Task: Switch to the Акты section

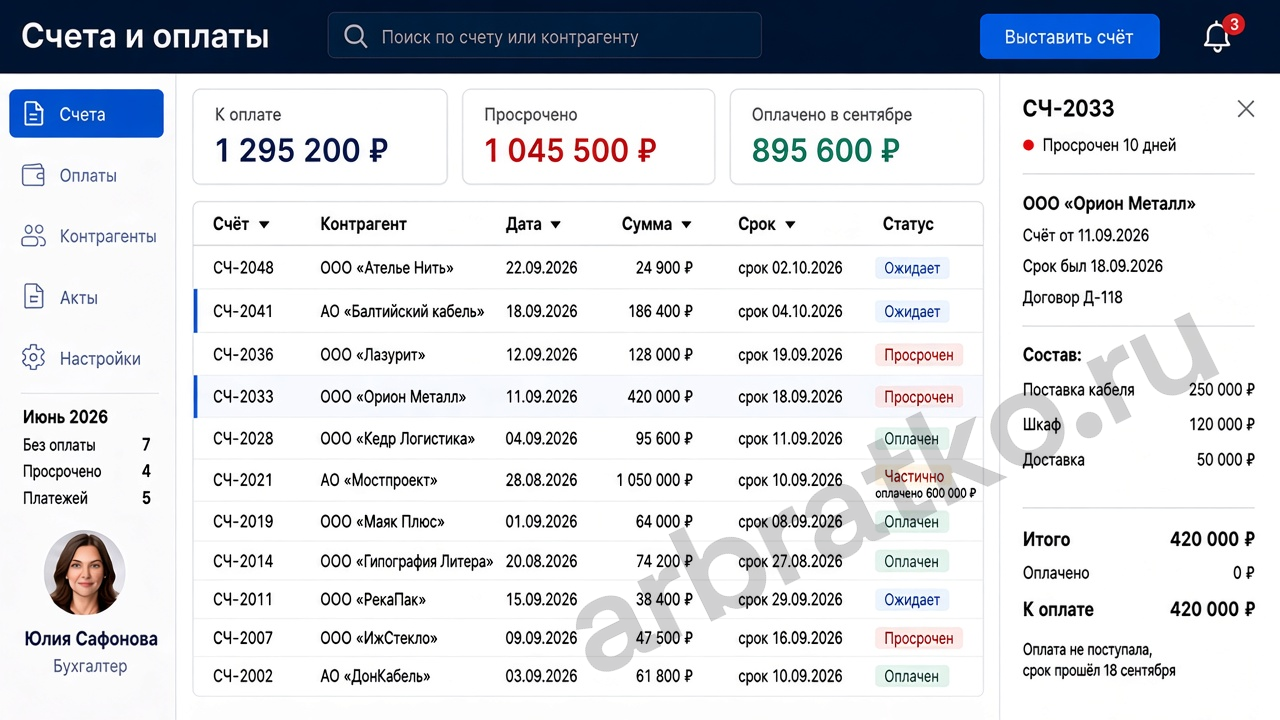Action: pyautogui.click(x=79, y=297)
